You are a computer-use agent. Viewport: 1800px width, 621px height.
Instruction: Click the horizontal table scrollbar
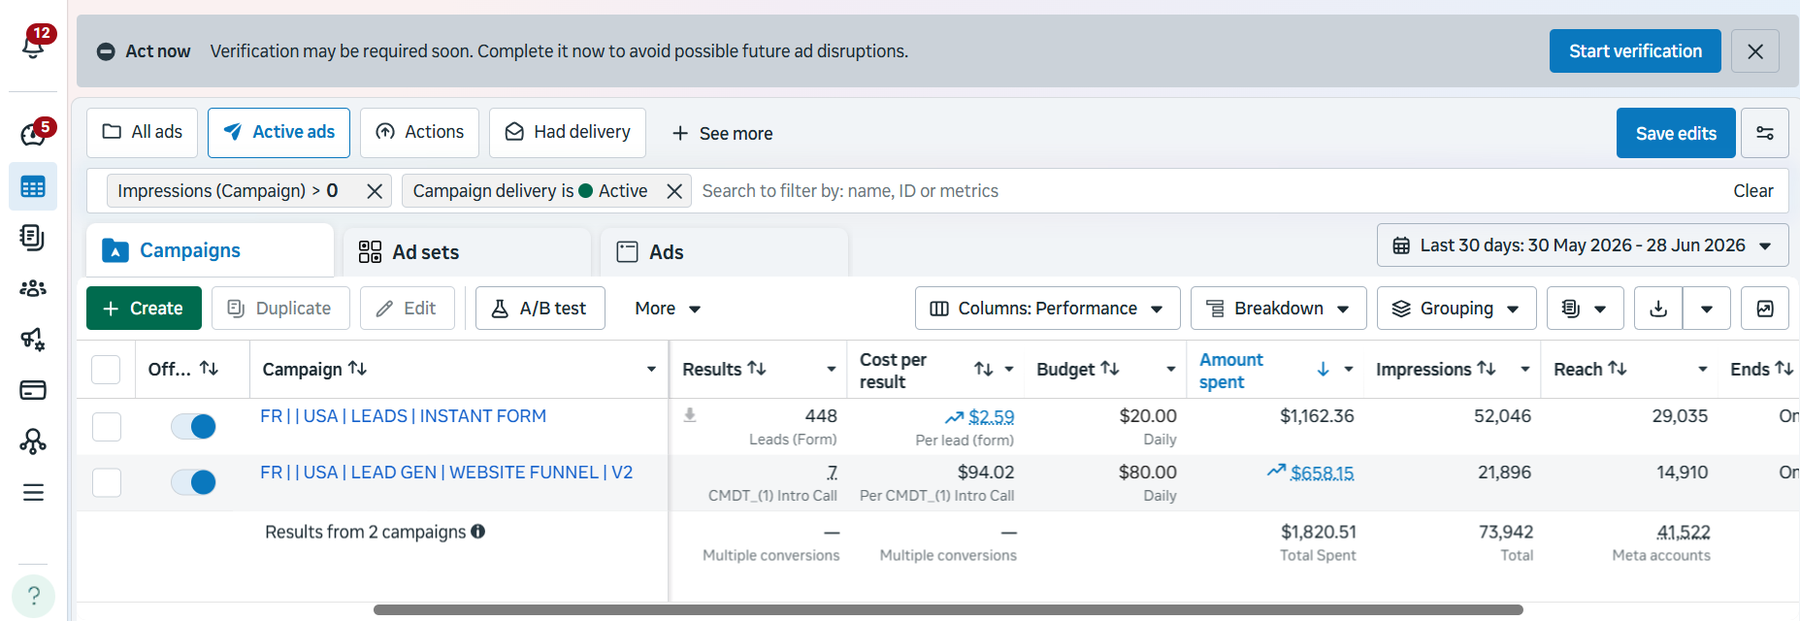click(x=948, y=609)
